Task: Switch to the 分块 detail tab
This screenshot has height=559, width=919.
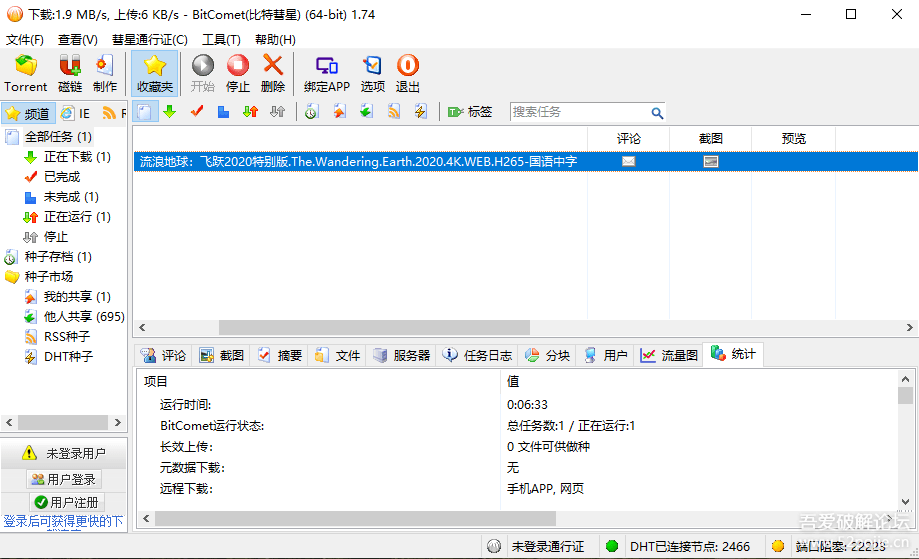Action: [x=547, y=356]
